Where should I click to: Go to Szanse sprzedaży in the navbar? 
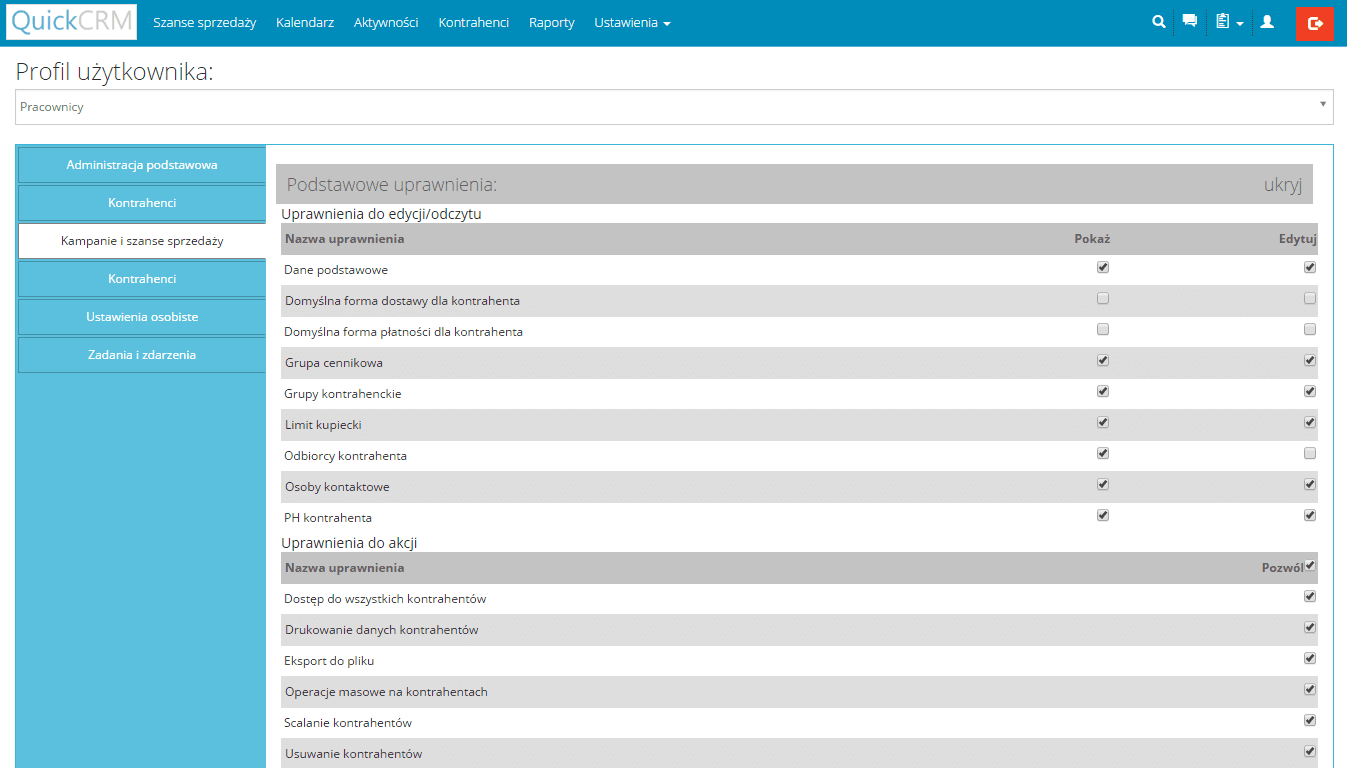coord(204,23)
